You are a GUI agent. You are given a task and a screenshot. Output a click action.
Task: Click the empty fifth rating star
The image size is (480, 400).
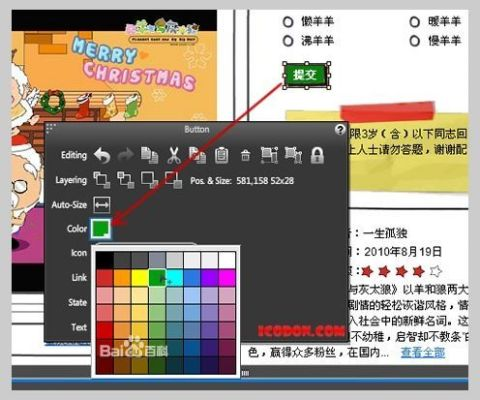[436, 271]
